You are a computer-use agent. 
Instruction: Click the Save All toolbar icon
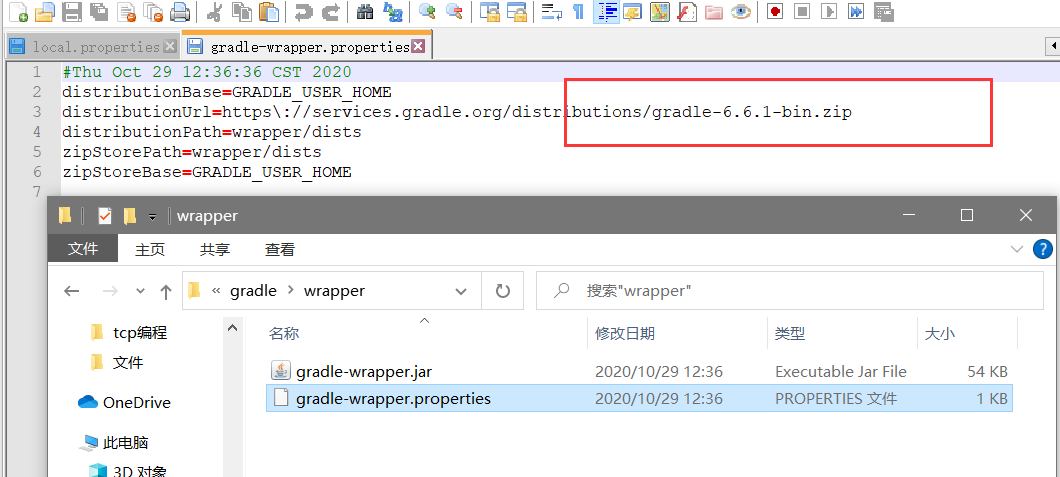pyautogui.click(x=100, y=11)
